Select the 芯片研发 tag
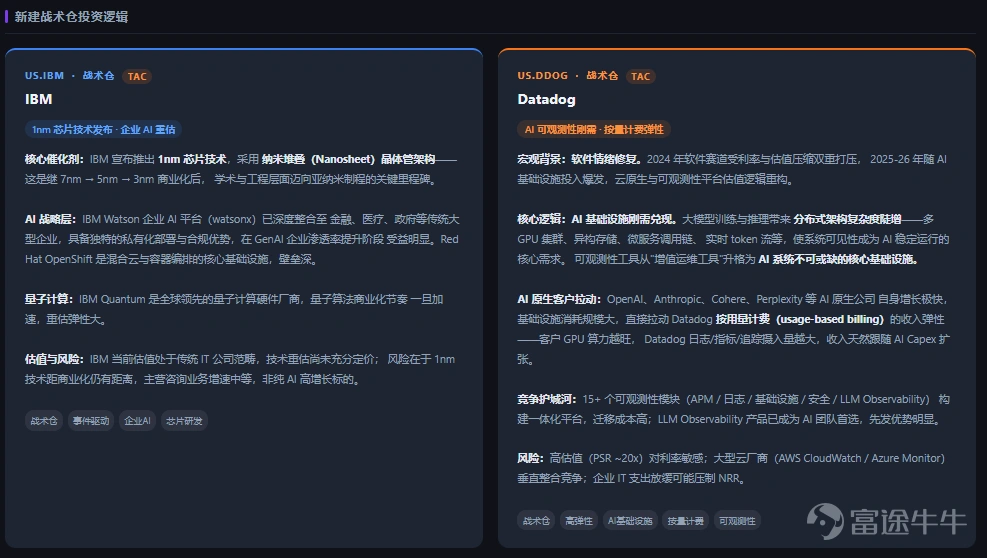This screenshot has width=987, height=558. [x=184, y=421]
